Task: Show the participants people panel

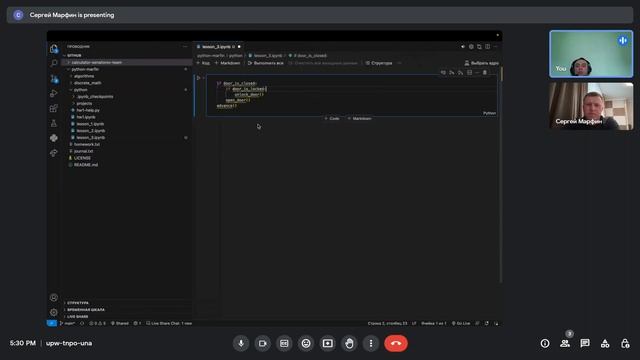Action: click(x=565, y=343)
